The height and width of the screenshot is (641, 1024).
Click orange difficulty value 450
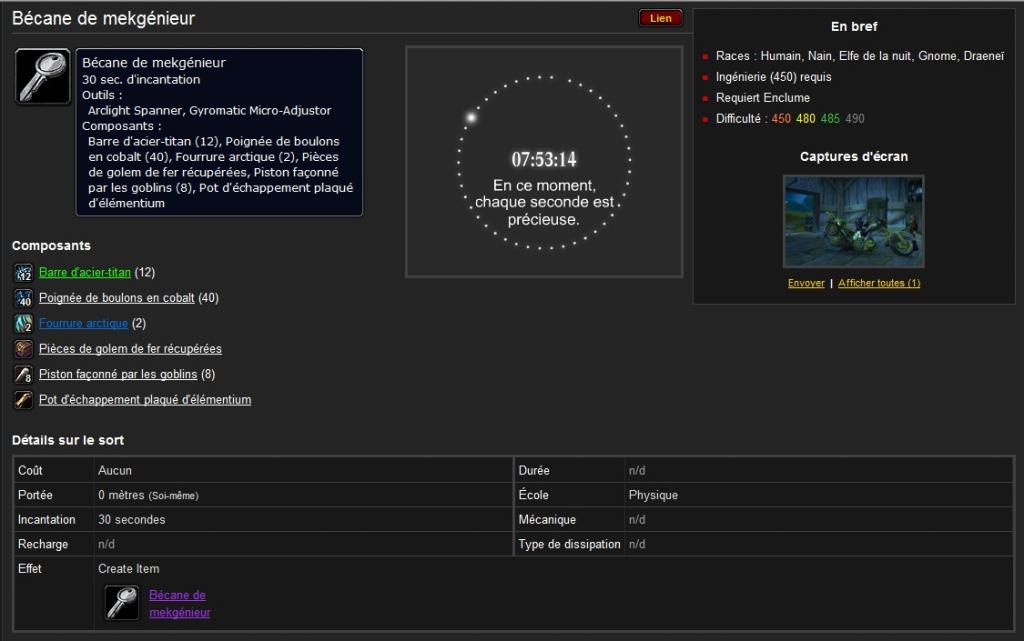[x=781, y=119]
